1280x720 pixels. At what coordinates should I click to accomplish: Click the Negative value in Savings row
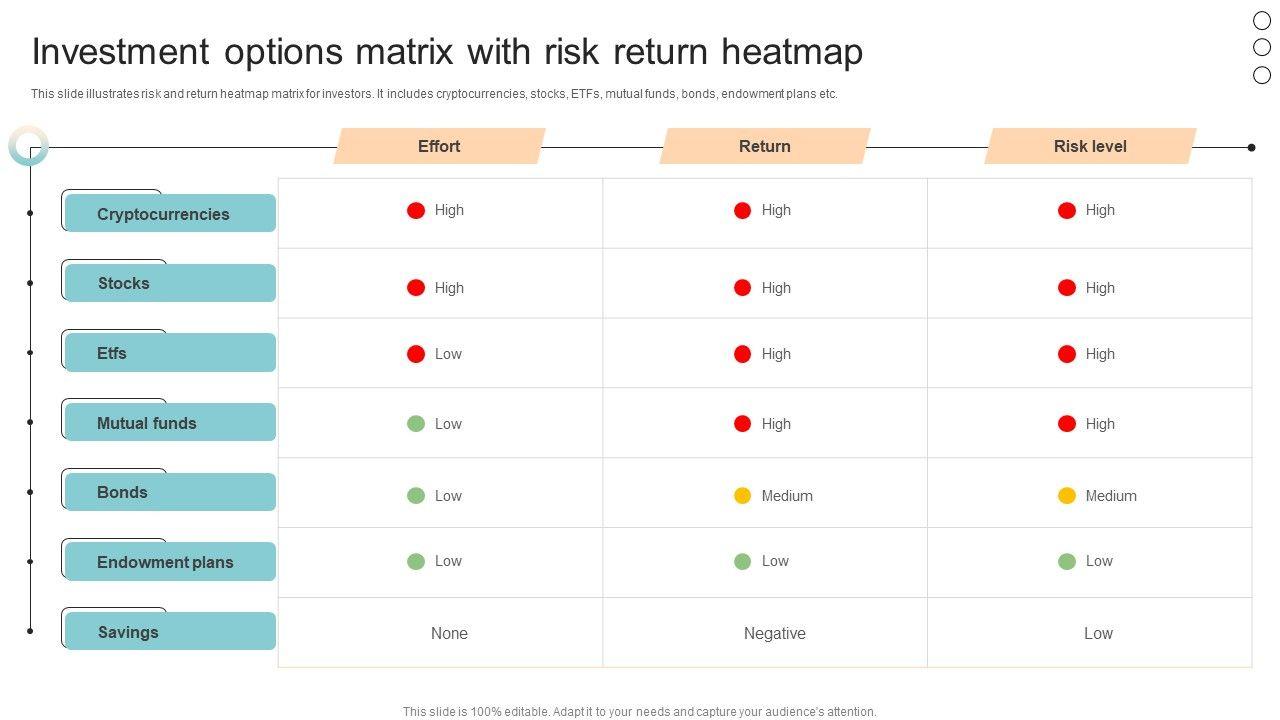[775, 633]
